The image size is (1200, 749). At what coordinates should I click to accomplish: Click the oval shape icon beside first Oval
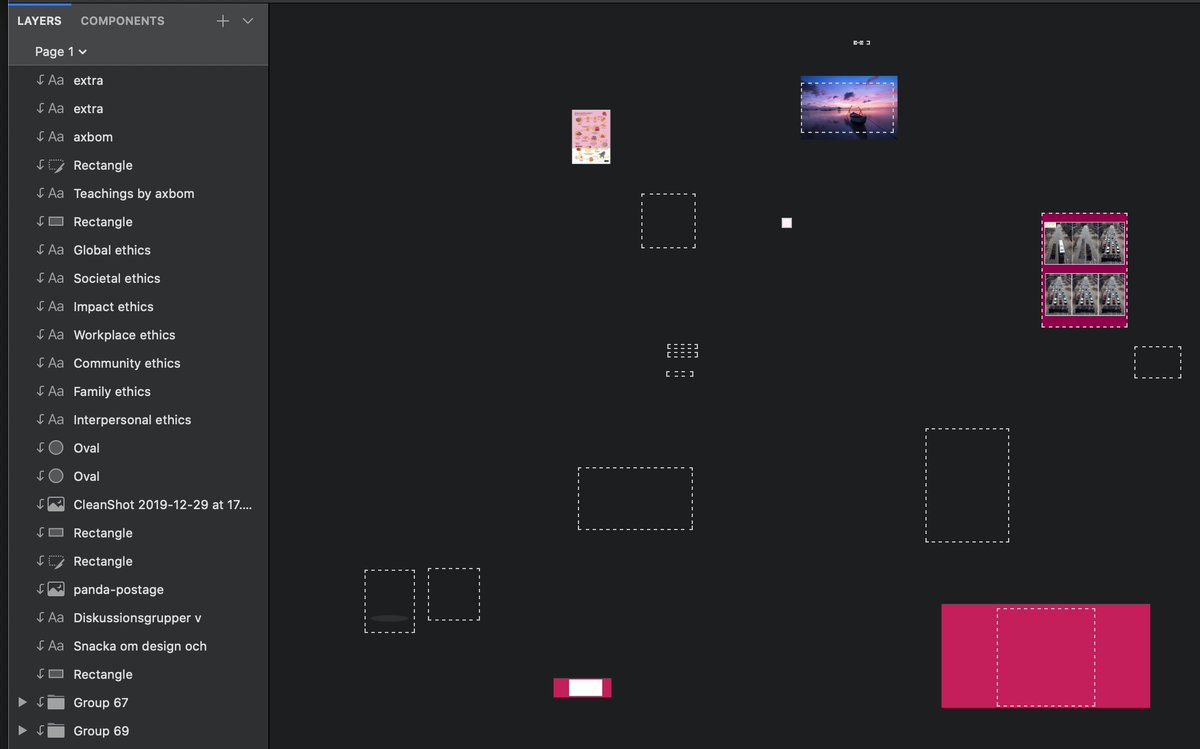tap(56, 448)
